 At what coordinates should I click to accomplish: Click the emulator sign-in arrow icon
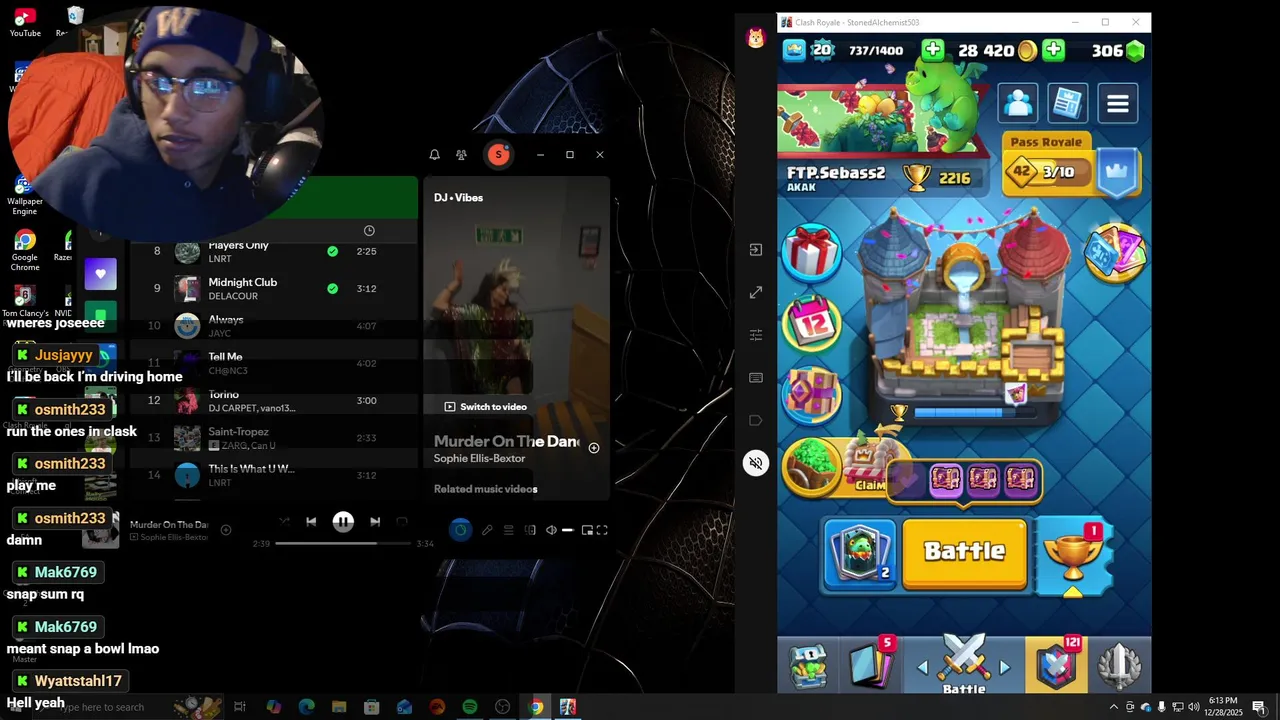point(756,249)
